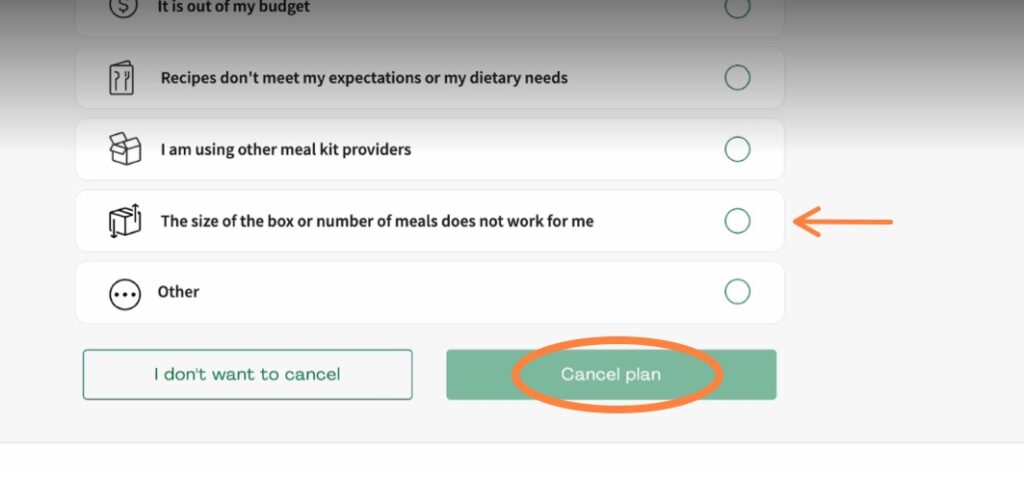Click the green 'Cancel plan' button
The width and height of the screenshot is (1024, 477).
tap(611, 374)
